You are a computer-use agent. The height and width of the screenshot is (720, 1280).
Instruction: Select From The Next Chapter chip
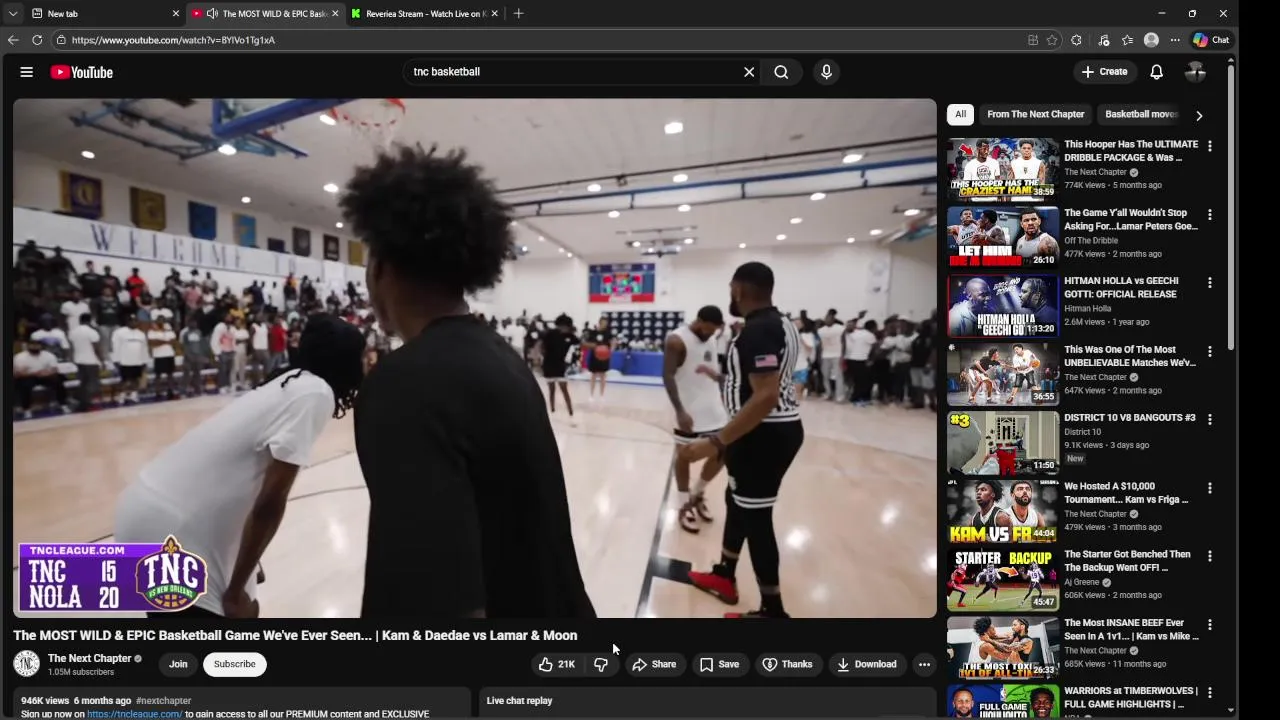click(x=1035, y=114)
